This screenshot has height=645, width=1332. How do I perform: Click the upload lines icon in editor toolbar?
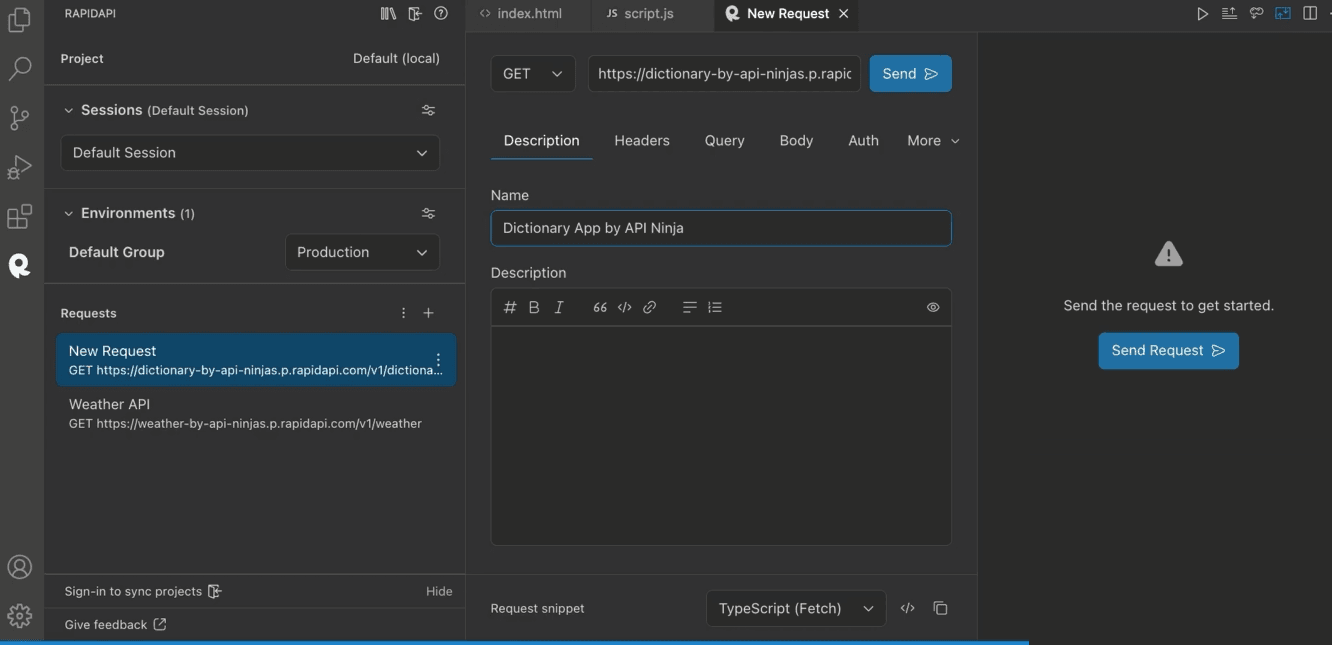pyautogui.click(x=1229, y=14)
